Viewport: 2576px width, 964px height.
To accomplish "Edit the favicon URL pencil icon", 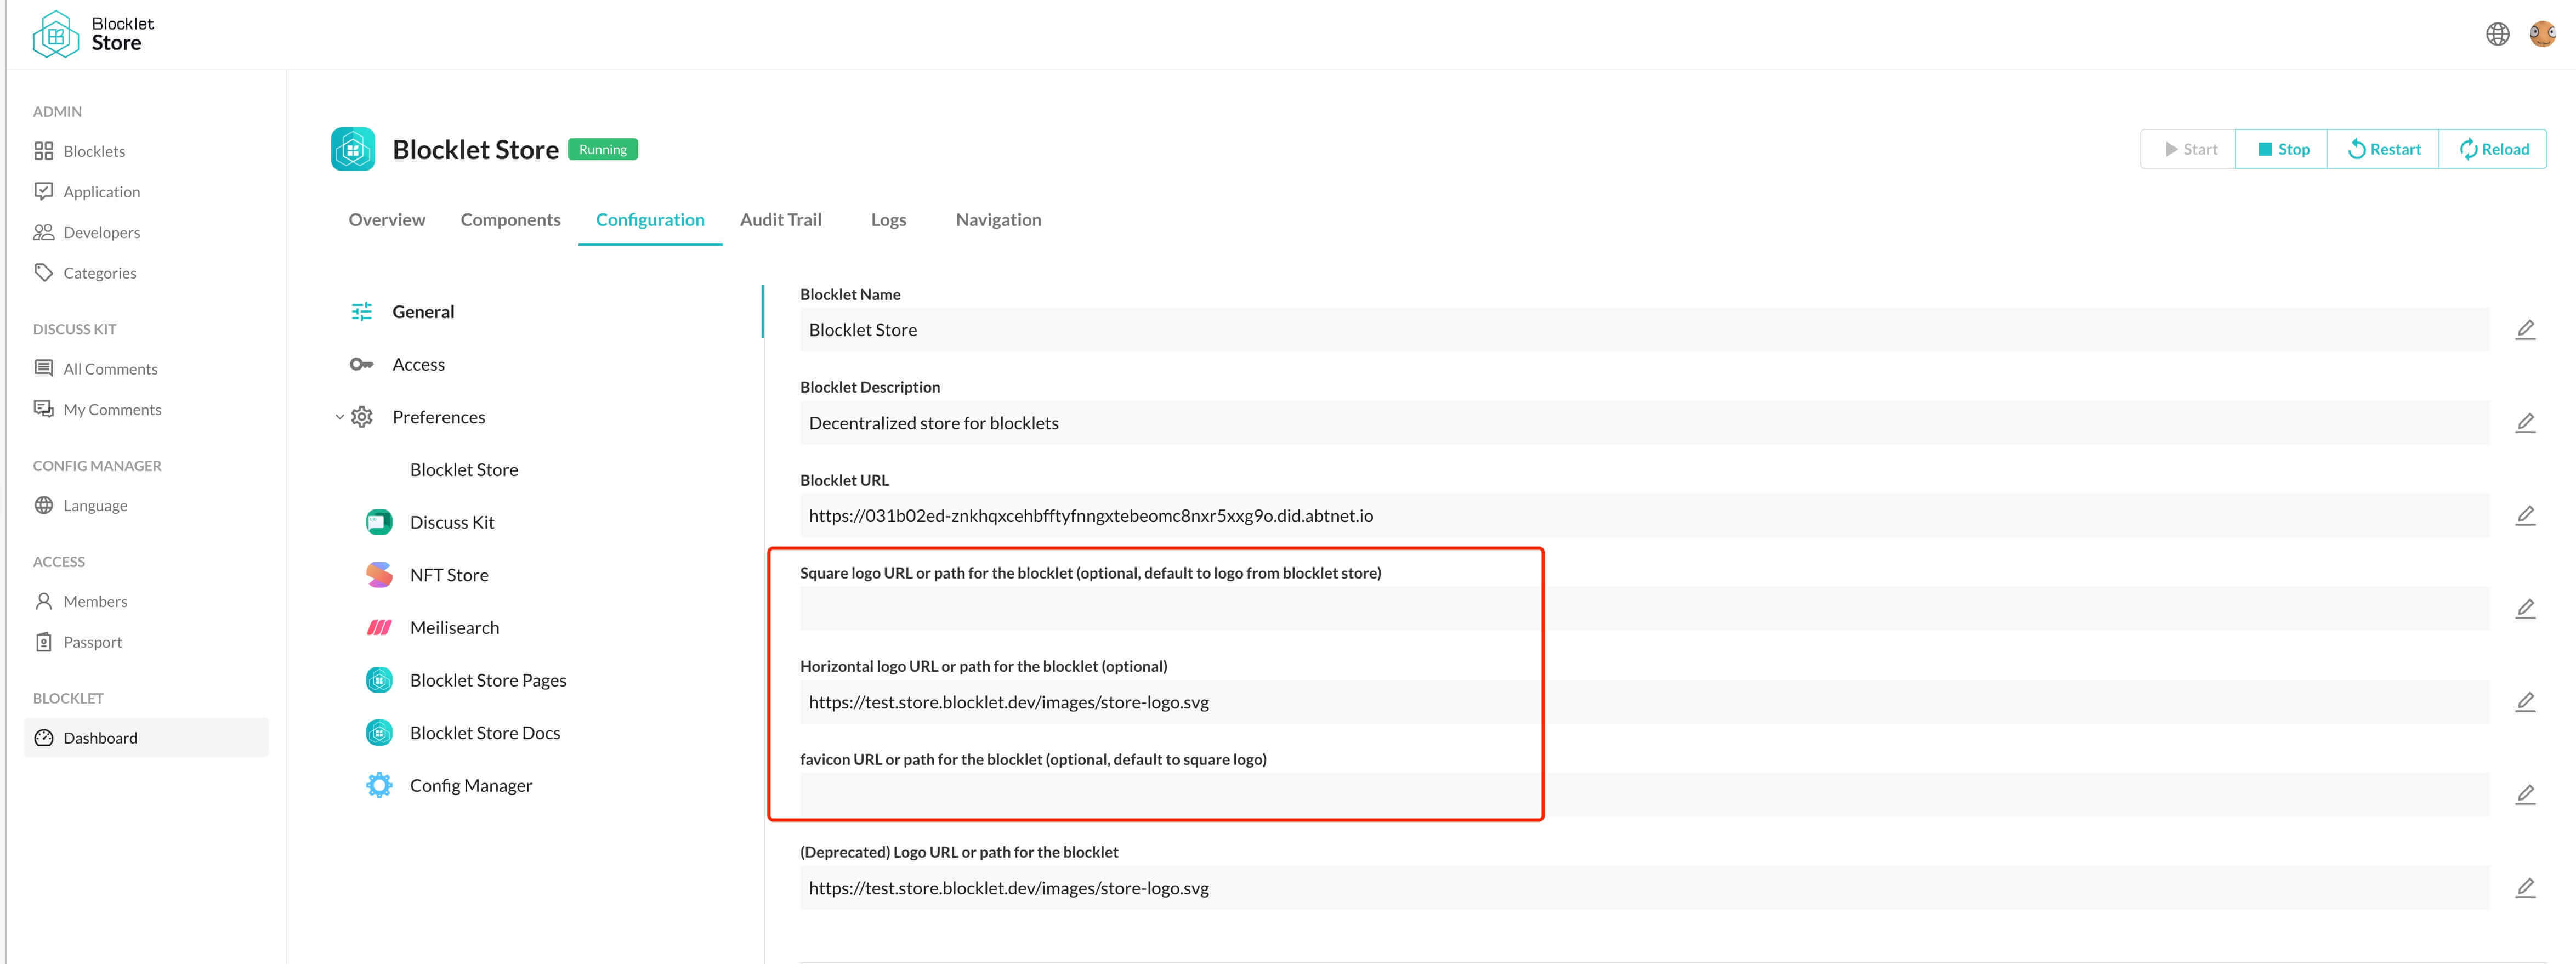I will pyautogui.click(x=2524, y=795).
